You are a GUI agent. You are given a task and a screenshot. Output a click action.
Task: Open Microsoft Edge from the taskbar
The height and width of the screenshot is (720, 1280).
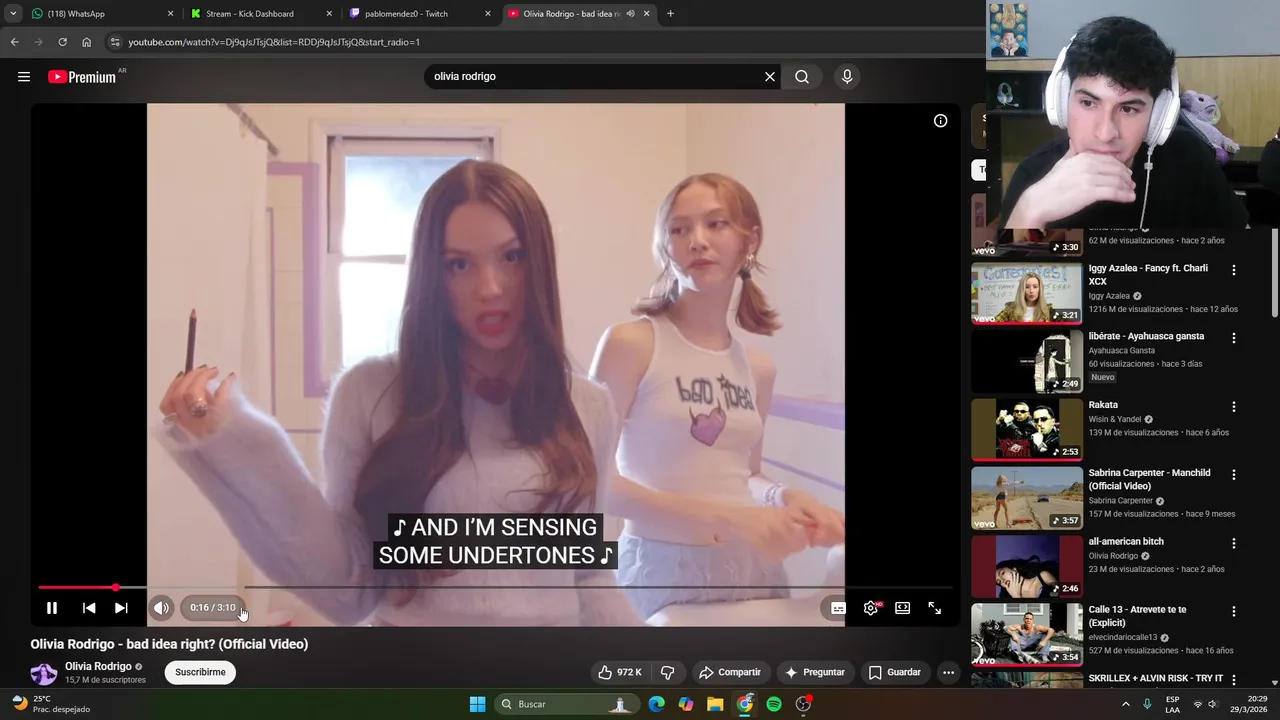click(656, 704)
